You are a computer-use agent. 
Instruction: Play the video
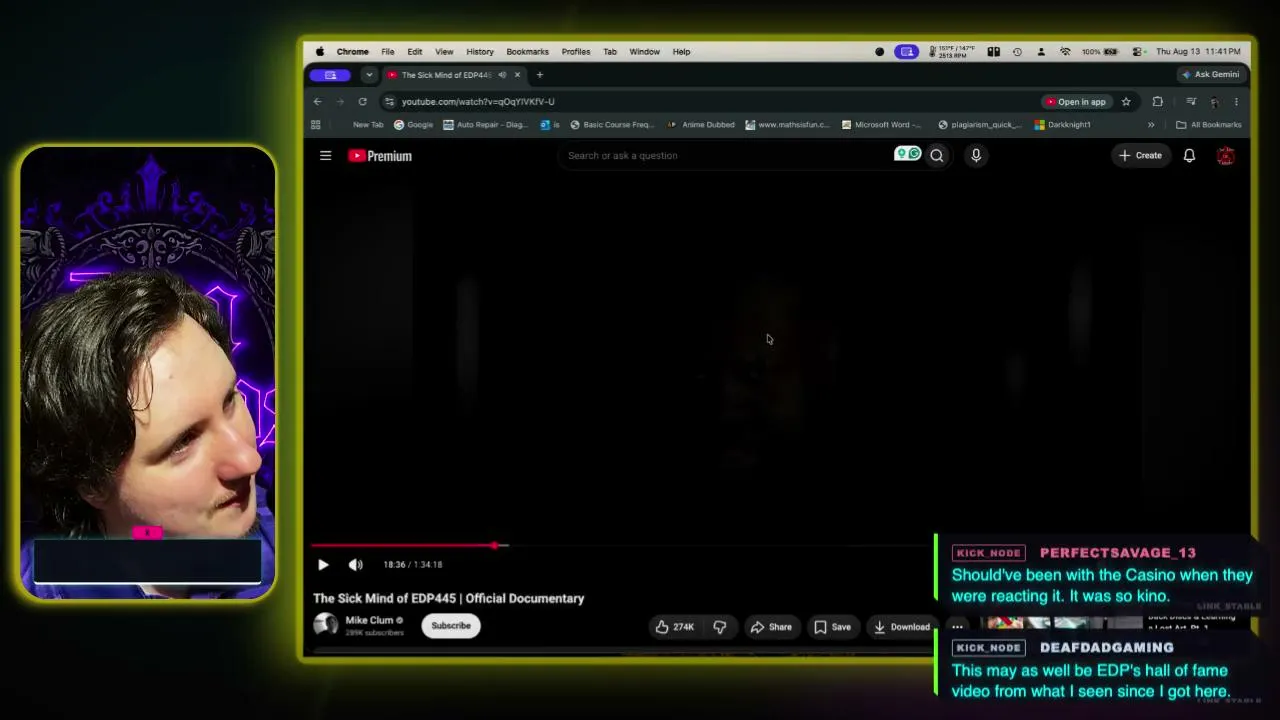pyautogui.click(x=323, y=565)
